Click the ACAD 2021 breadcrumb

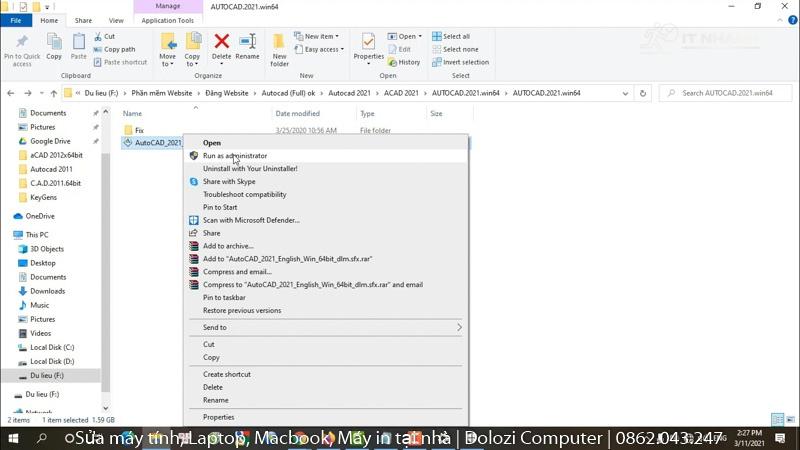(401, 93)
